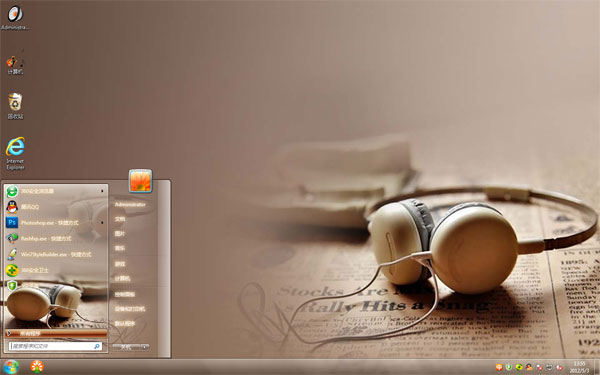Open the green shield tray icon
600x375 pixels.
(x=509, y=367)
